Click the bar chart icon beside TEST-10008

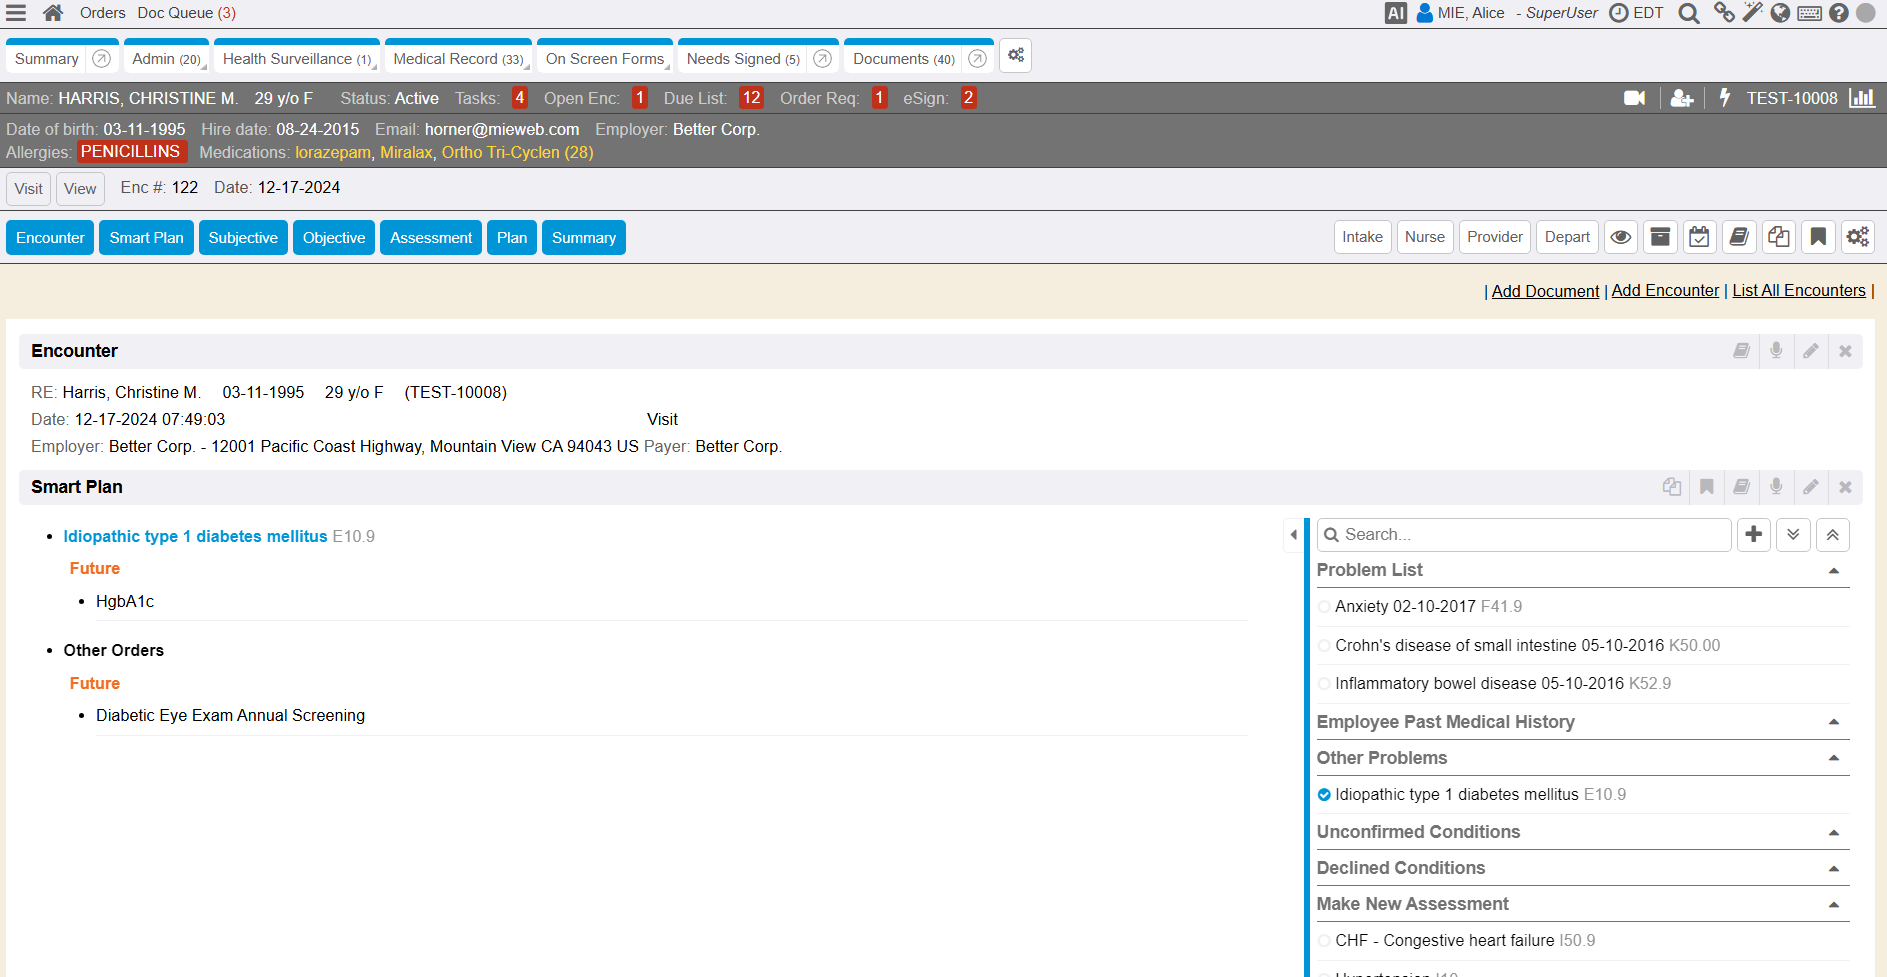[x=1861, y=98]
